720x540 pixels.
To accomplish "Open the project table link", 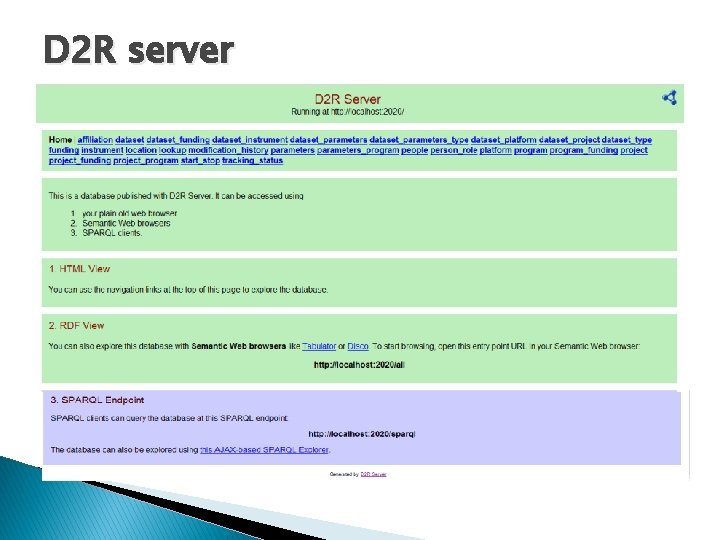I will point(634,150).
